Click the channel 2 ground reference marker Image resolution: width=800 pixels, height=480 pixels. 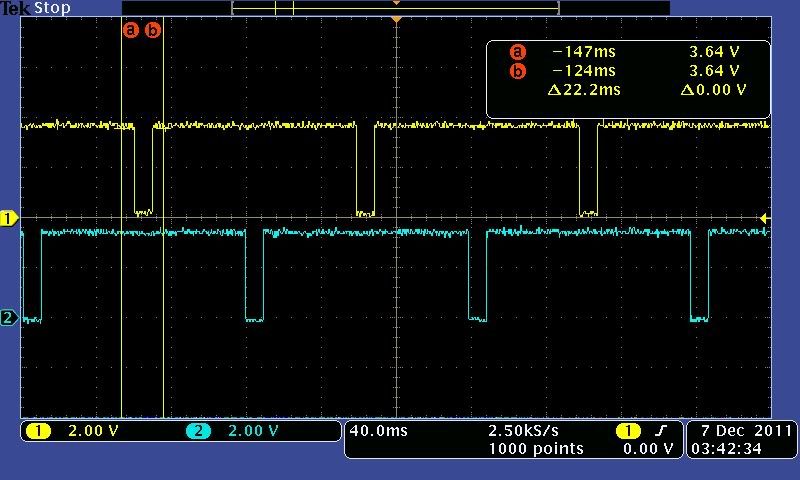9,318
